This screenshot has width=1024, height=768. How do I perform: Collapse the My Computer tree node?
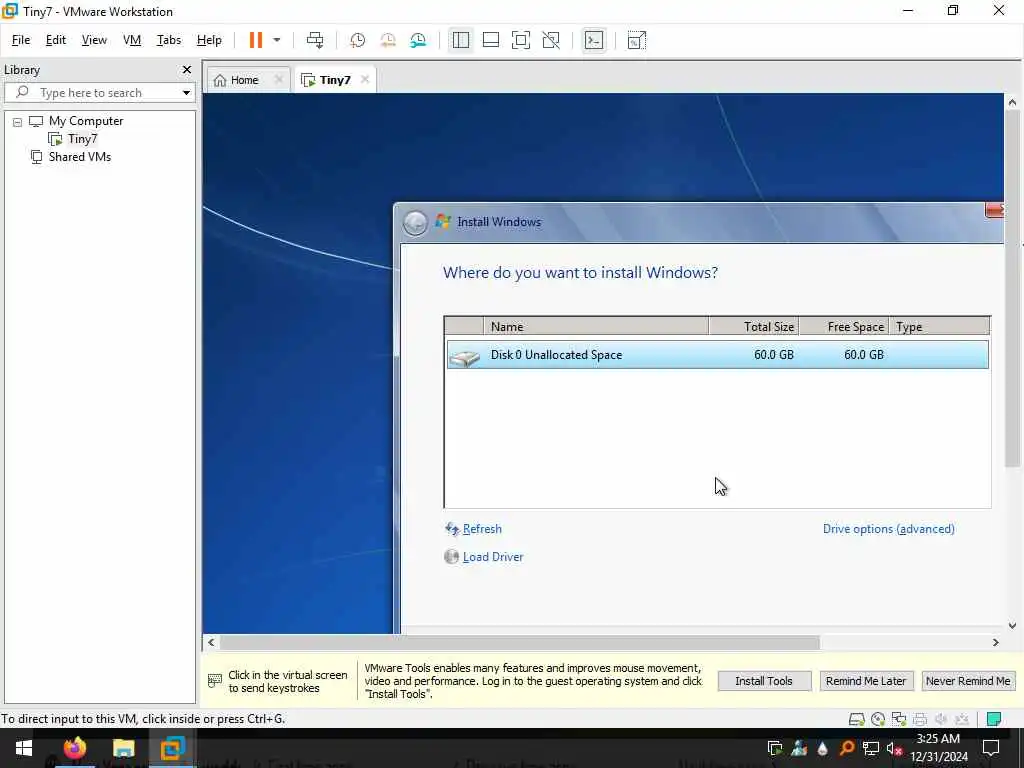coord(18,121)
